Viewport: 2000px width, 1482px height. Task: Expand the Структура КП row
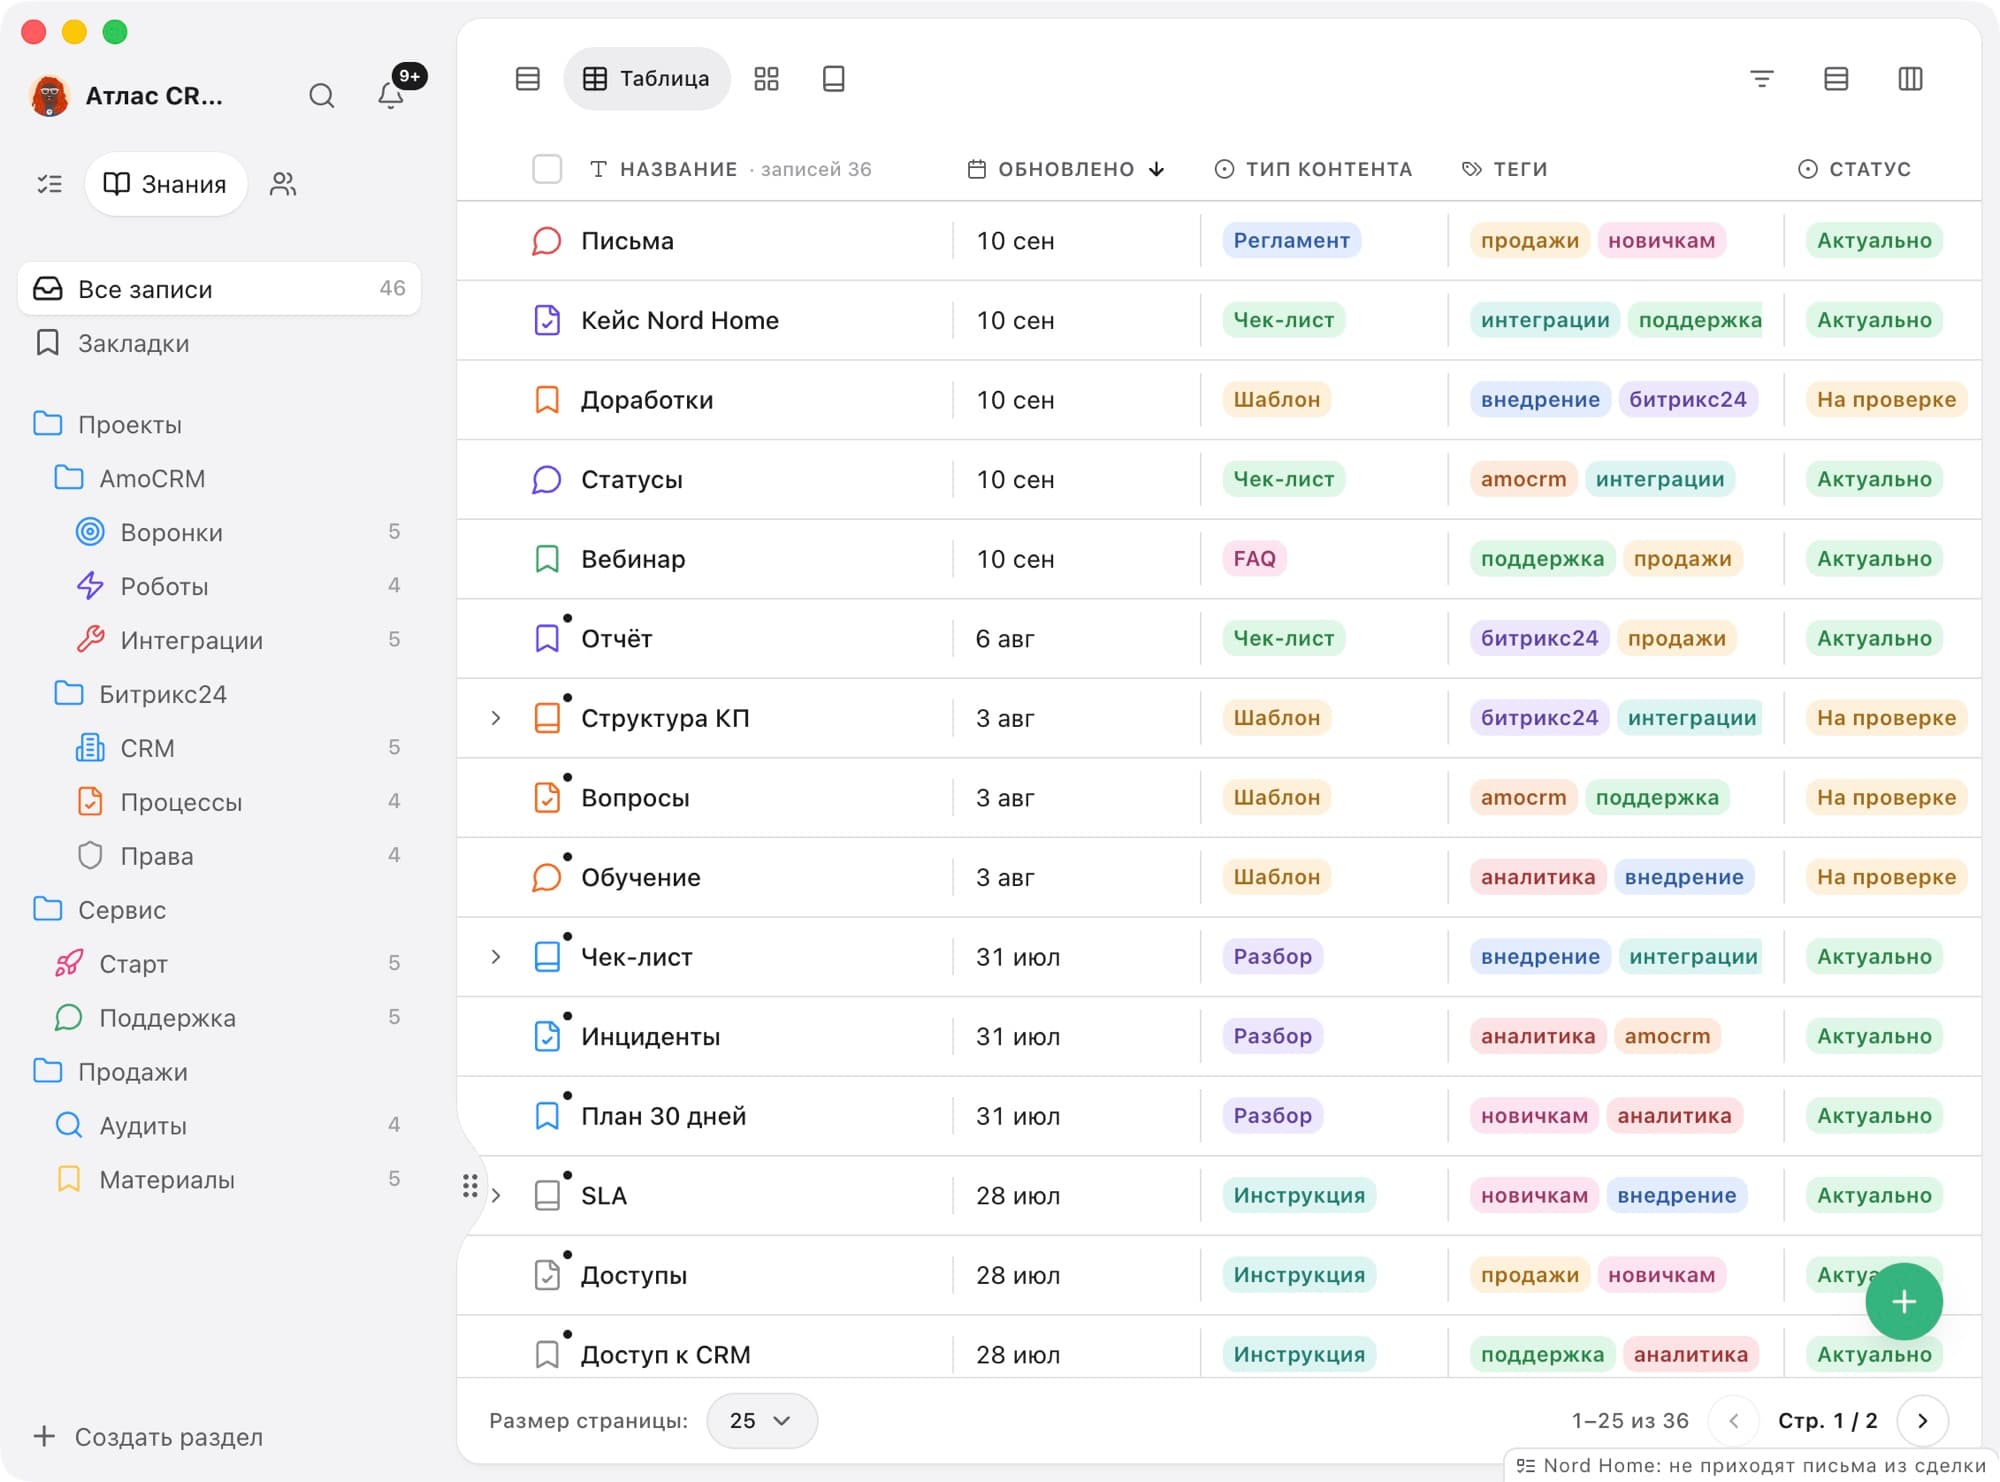tap(496, 718)
